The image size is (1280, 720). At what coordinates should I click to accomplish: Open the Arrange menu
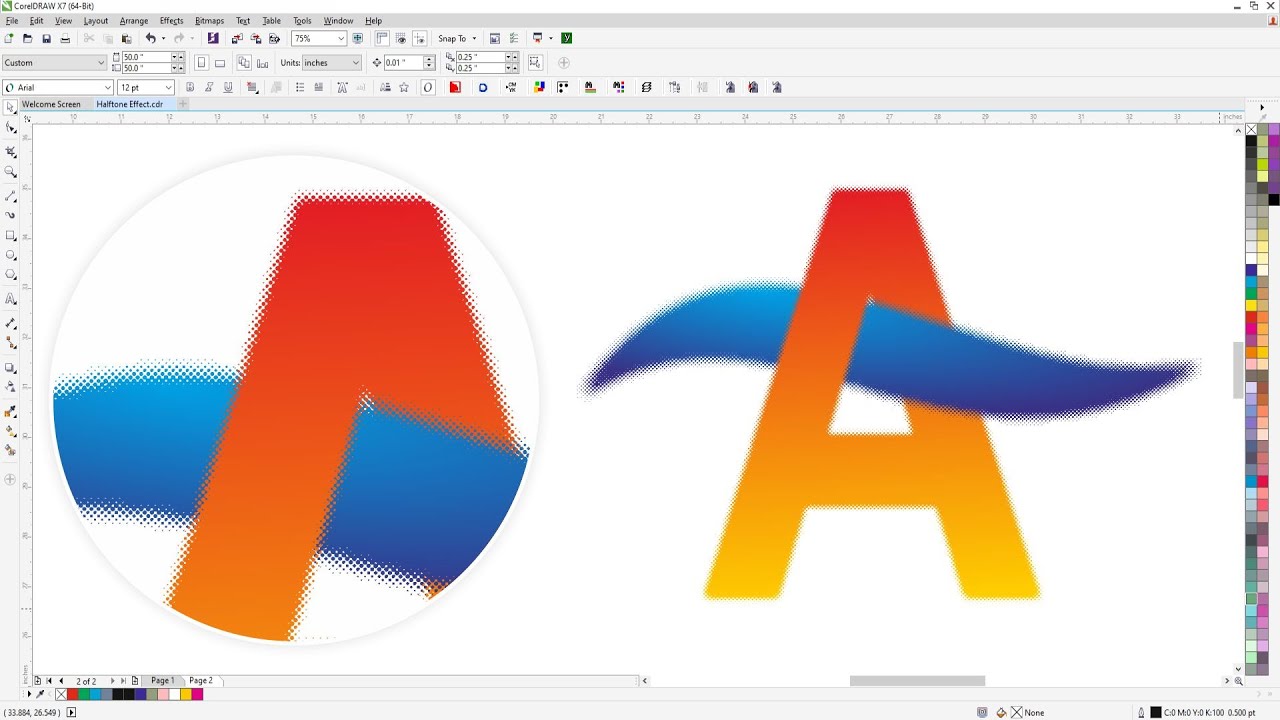click(x=133, y=20)
